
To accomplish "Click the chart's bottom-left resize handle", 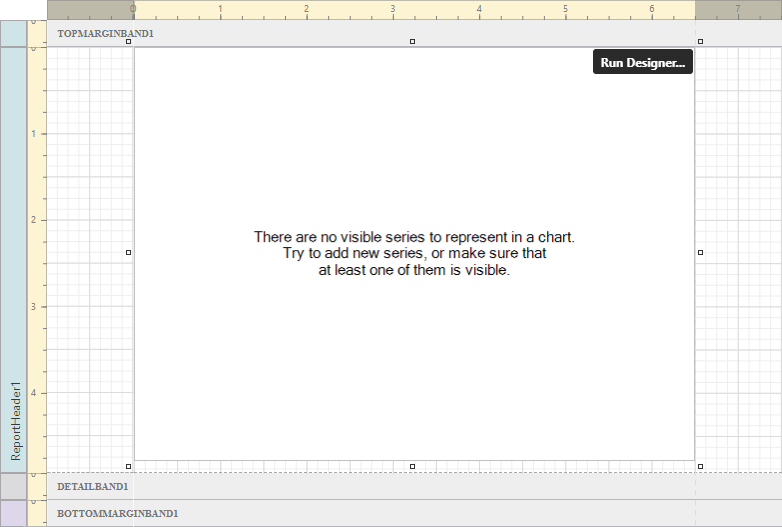I will pyautogui.click(x=128, y=466).
